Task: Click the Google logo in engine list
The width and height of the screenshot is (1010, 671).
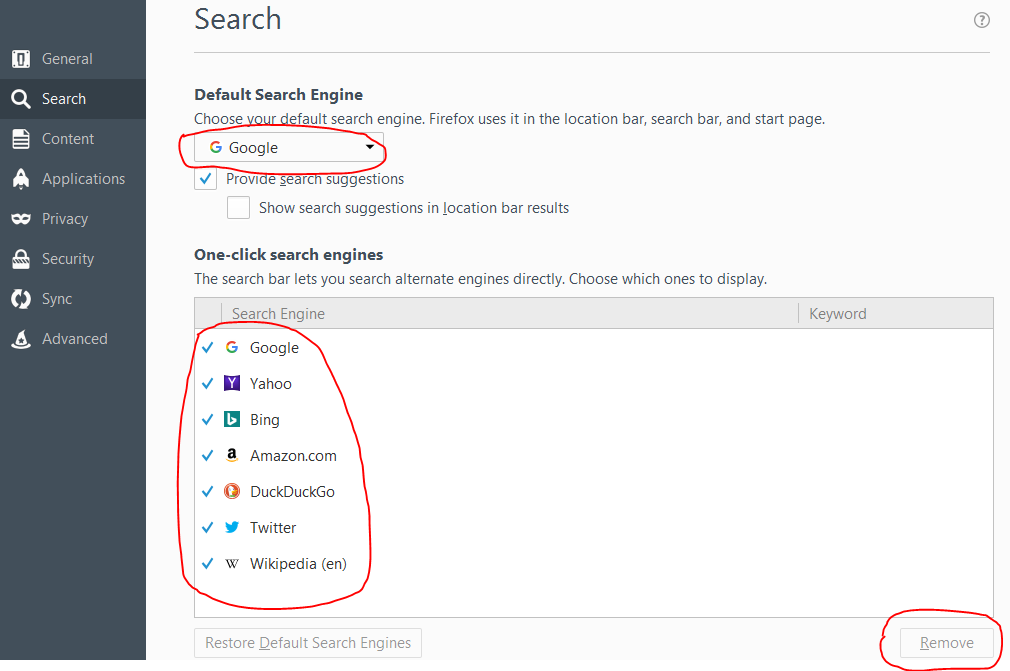Action: tap(232, 347)
